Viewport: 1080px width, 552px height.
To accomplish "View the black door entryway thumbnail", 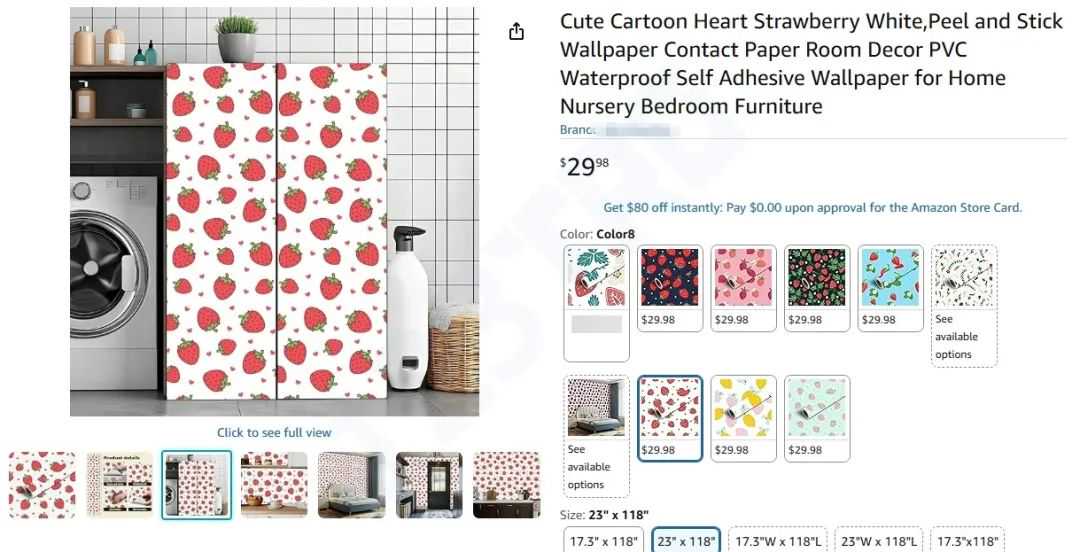I will (x=429, y=485).
